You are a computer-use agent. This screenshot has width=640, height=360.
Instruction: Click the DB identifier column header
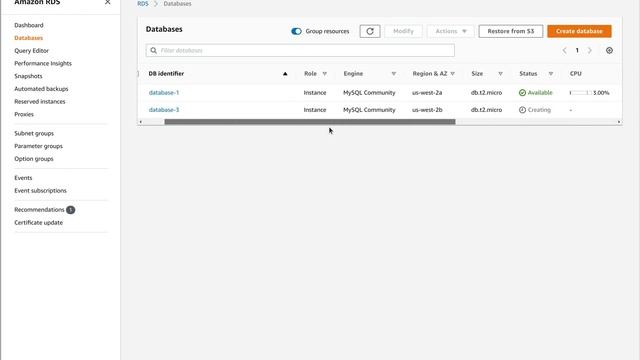(x=166, y=73)
